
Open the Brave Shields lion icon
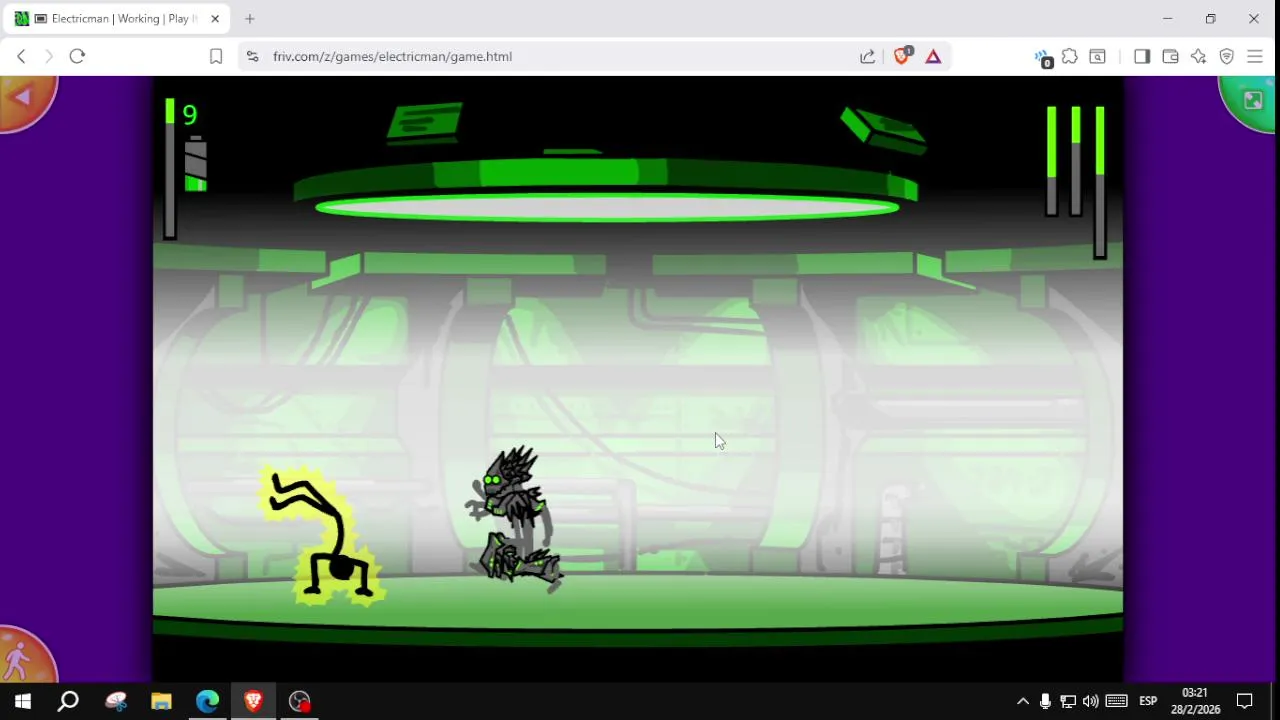tap(901, 56)
